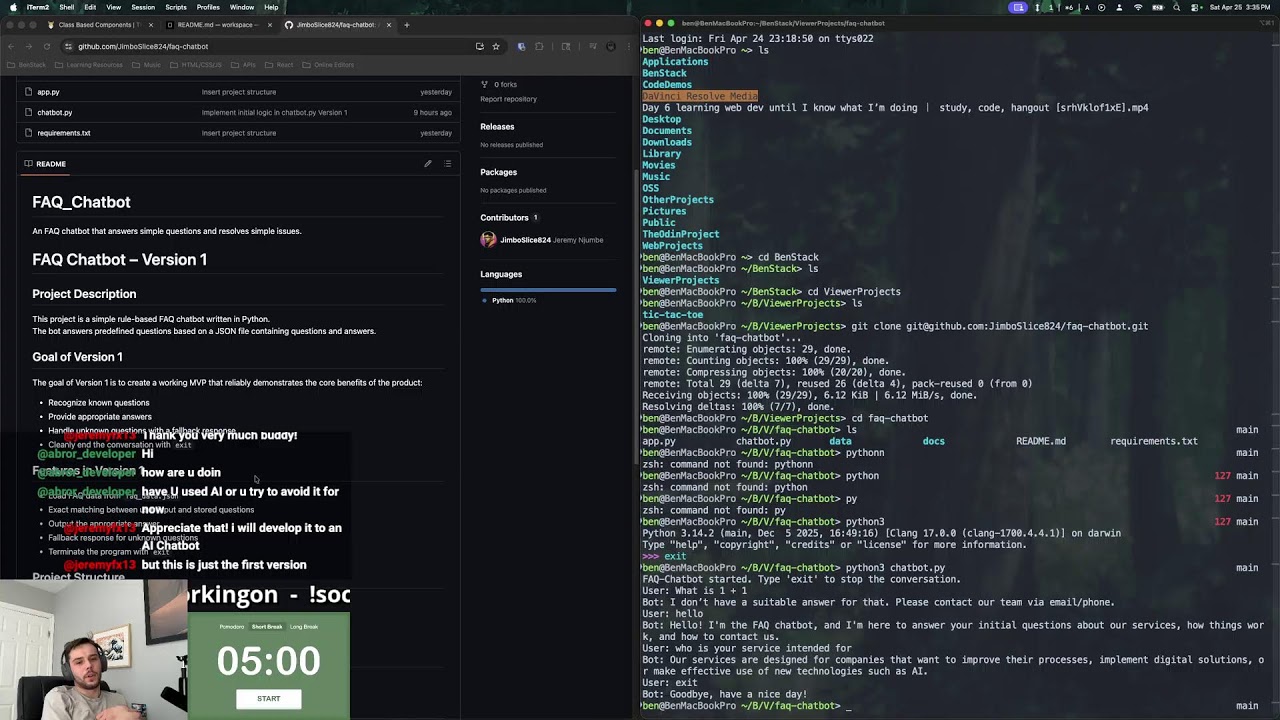
Task: Open the Scripts menu
Action: tap(176, 7)
